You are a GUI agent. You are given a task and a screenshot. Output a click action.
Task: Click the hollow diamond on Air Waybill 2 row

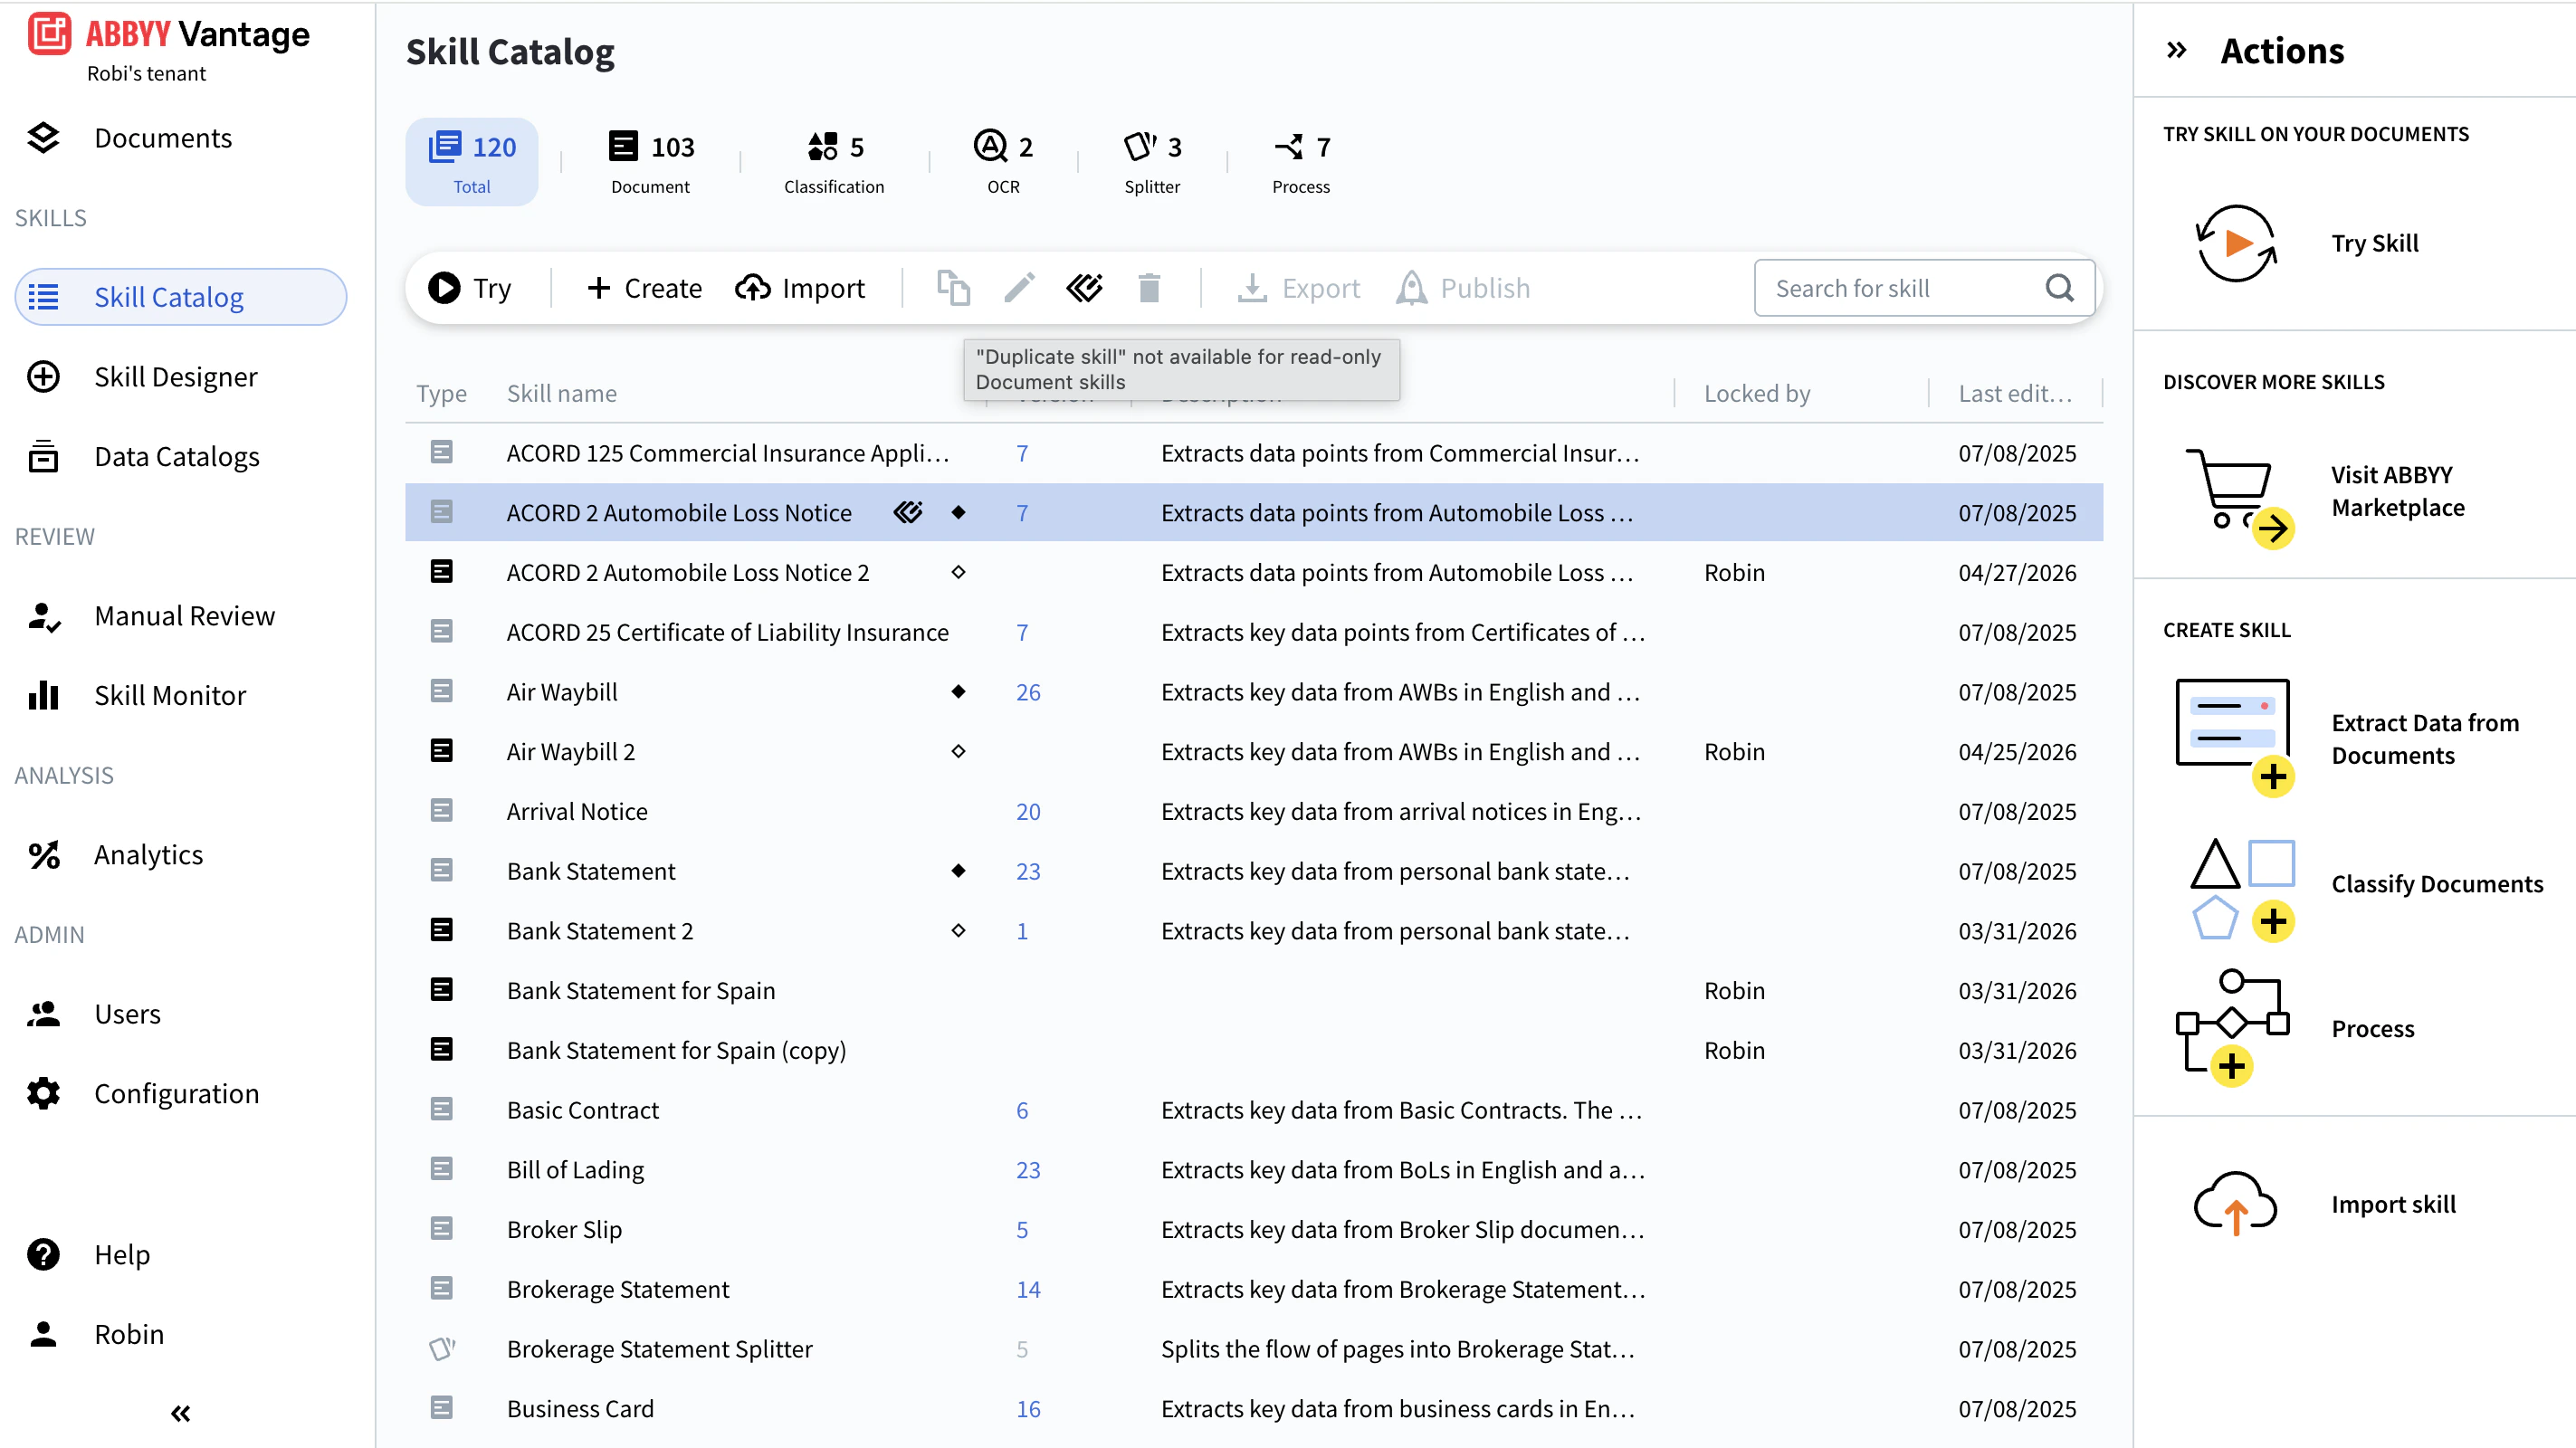[x=958, y=751]
